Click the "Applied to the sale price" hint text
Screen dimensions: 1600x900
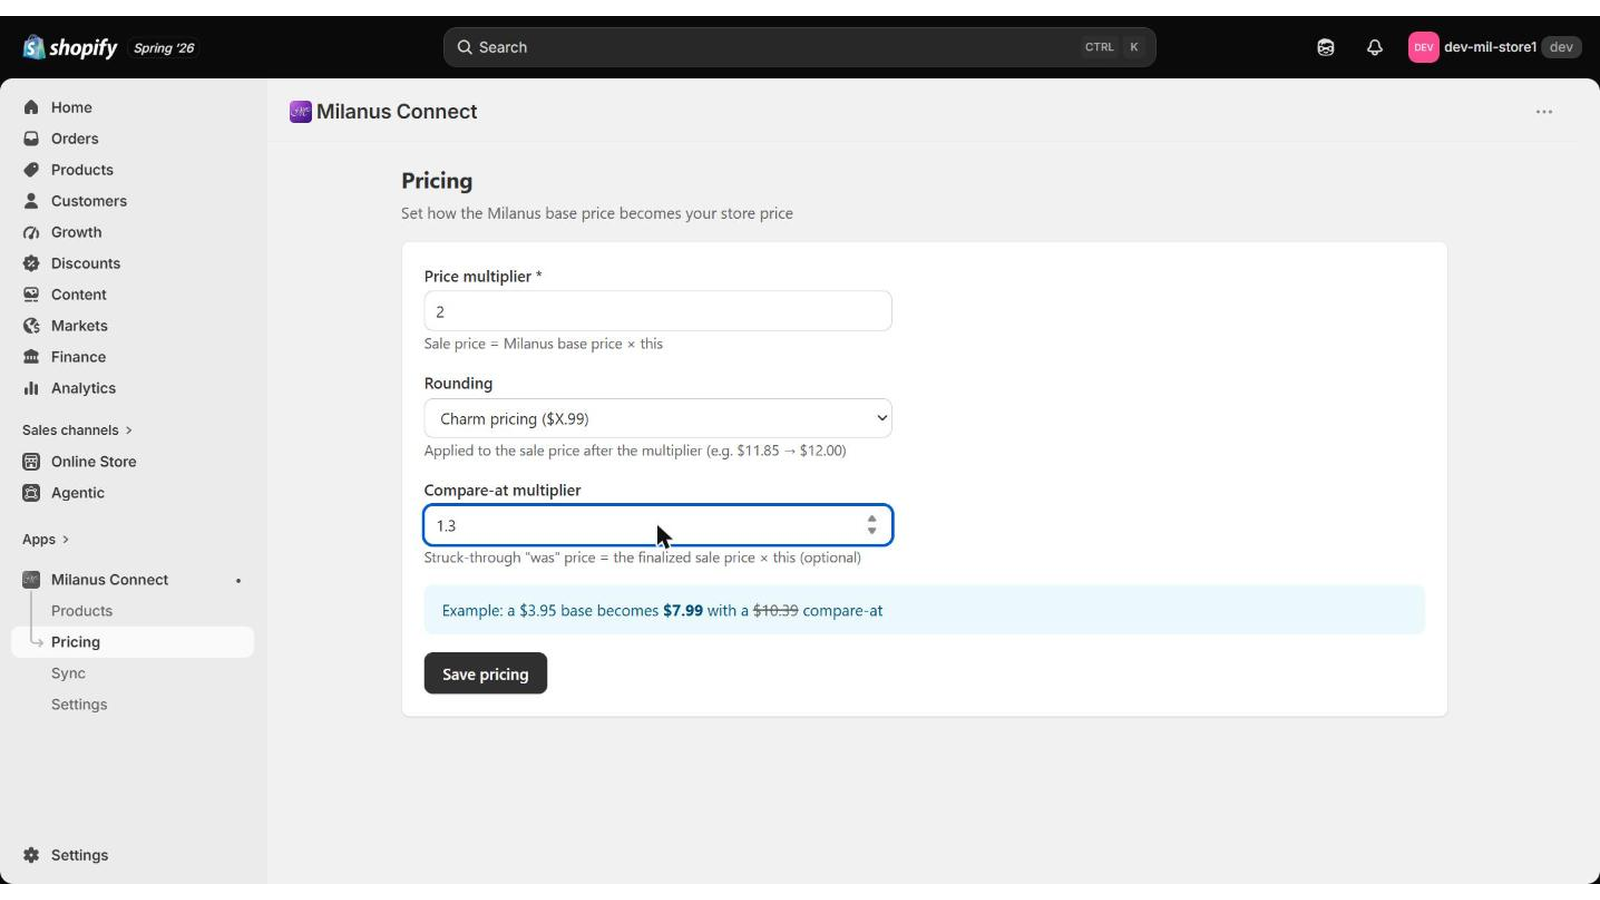pyautogui.click(x=635, y=450)
